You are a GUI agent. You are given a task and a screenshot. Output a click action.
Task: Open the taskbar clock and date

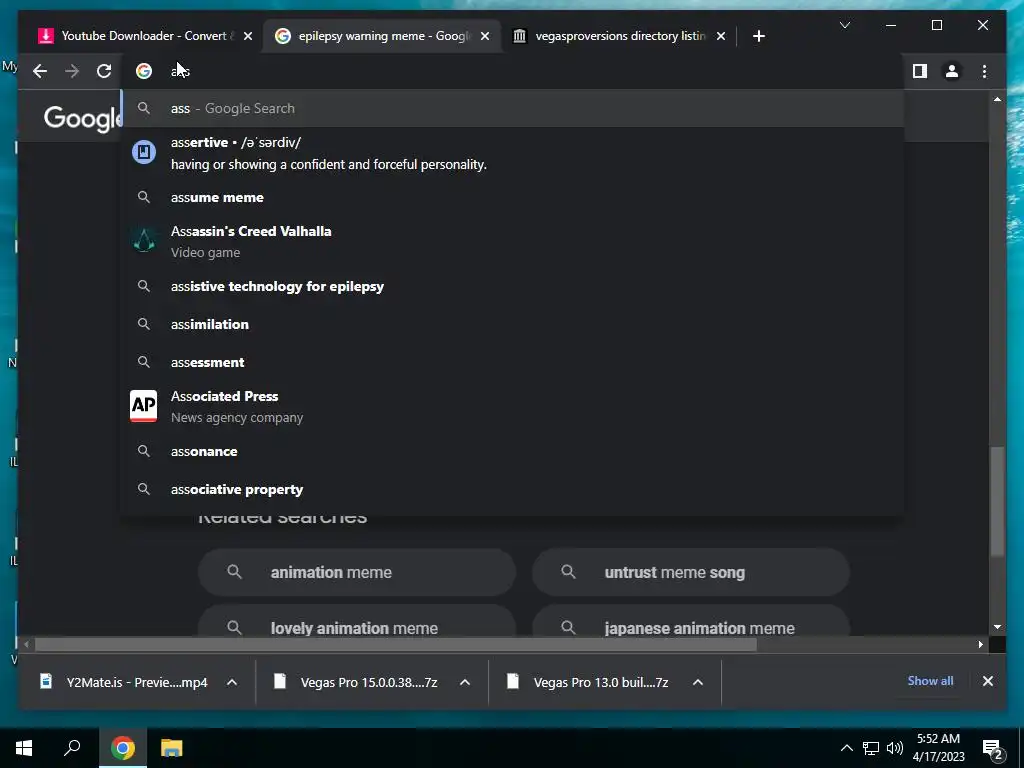(938, 748)
